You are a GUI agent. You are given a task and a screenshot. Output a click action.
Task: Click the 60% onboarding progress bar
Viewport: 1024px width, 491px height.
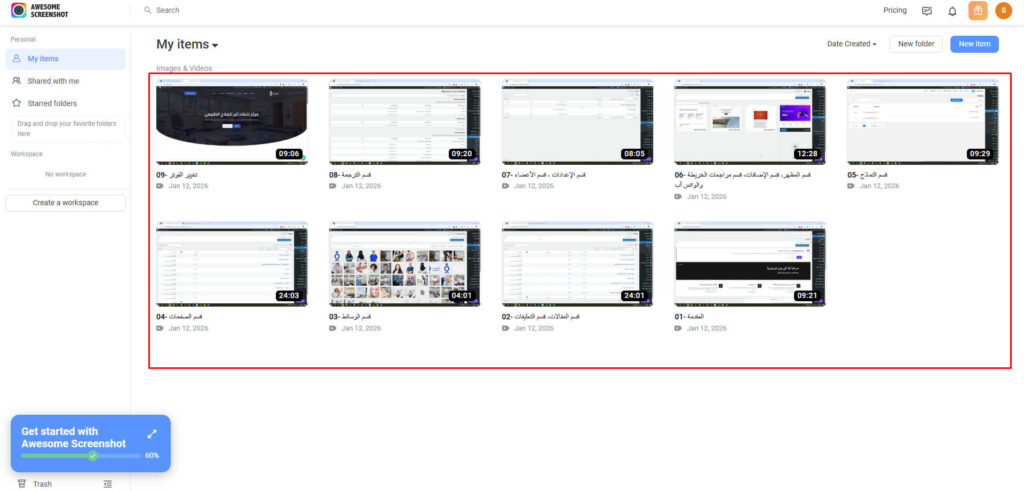[x=81, y=456]
